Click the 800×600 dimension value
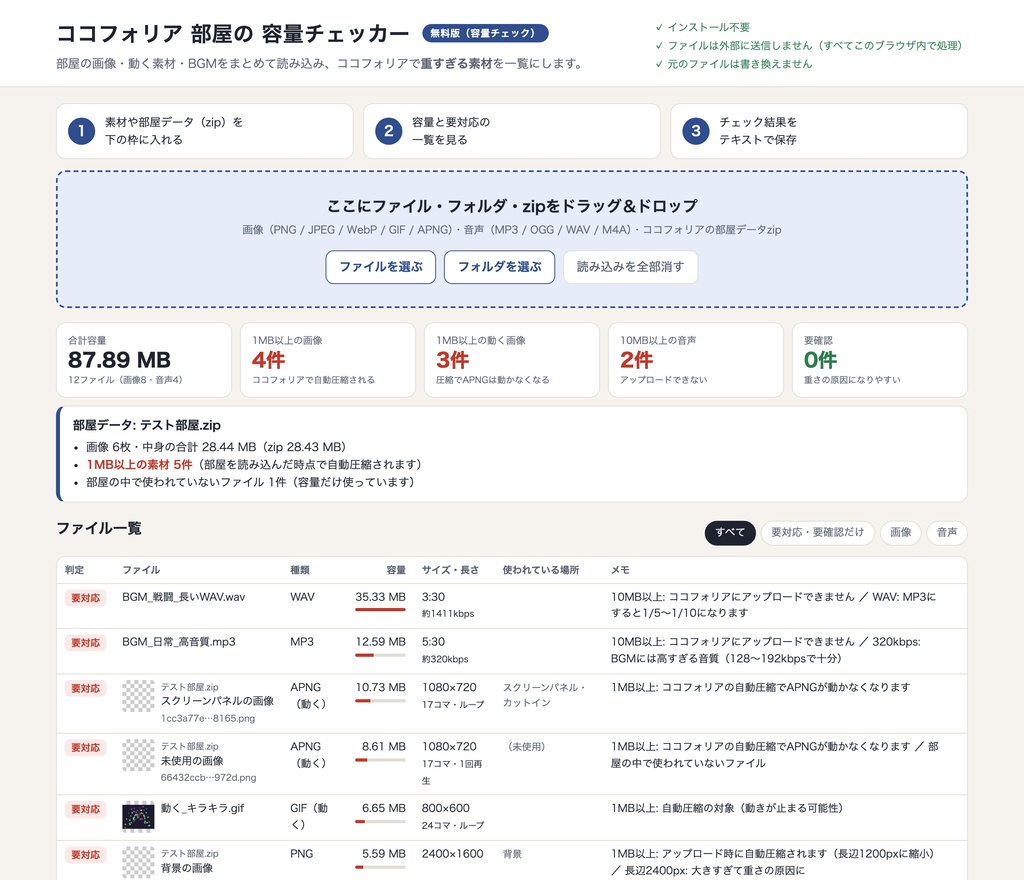 [x=445, y=808]
